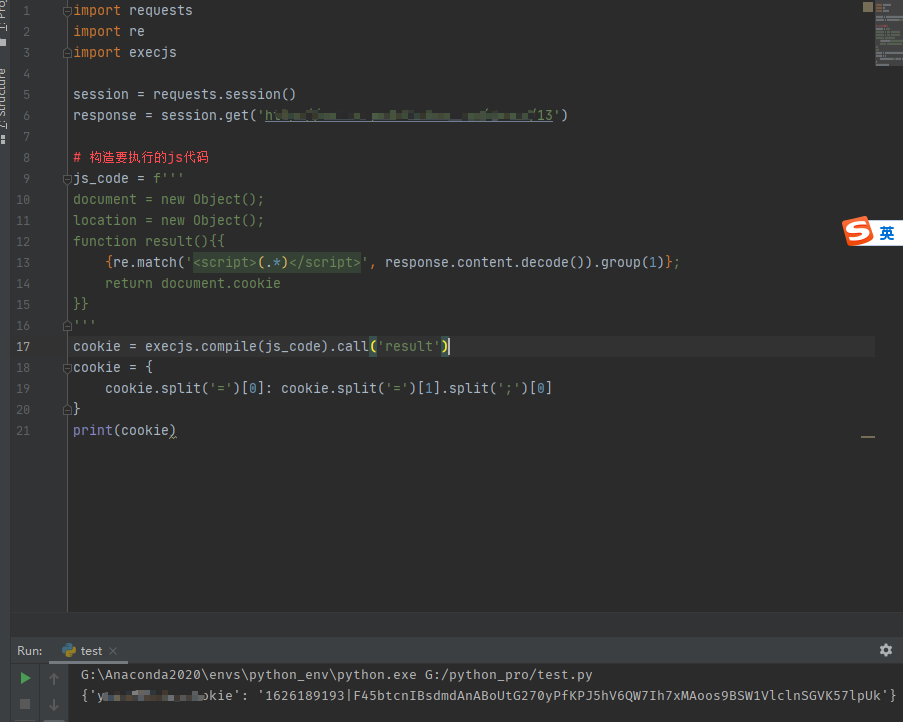Viewport: 903px width, 722px height.
Task: Click the down arrow in Run panel
Action: [54, 705]
